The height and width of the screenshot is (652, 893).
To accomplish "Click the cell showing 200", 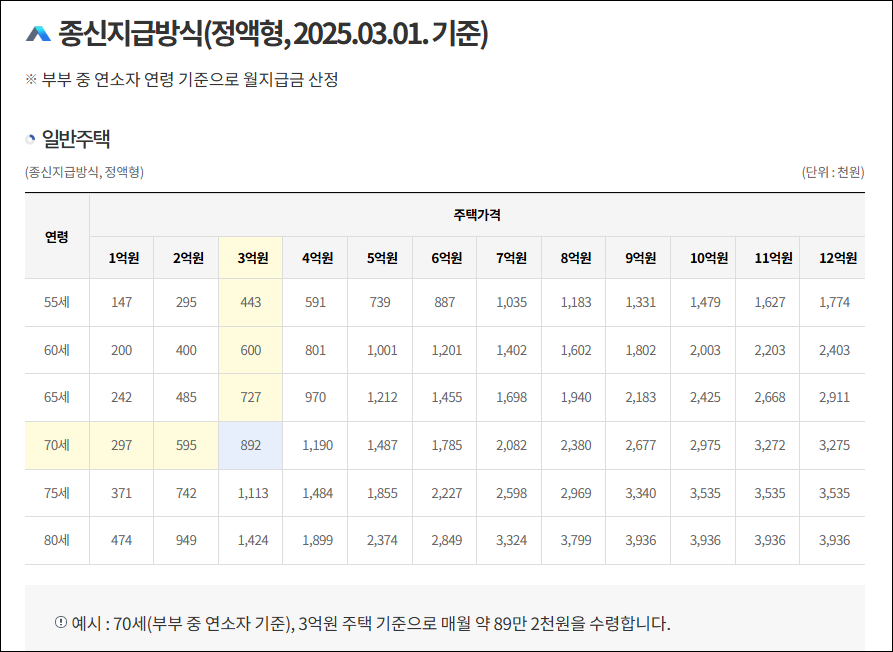I will (121, 350).
